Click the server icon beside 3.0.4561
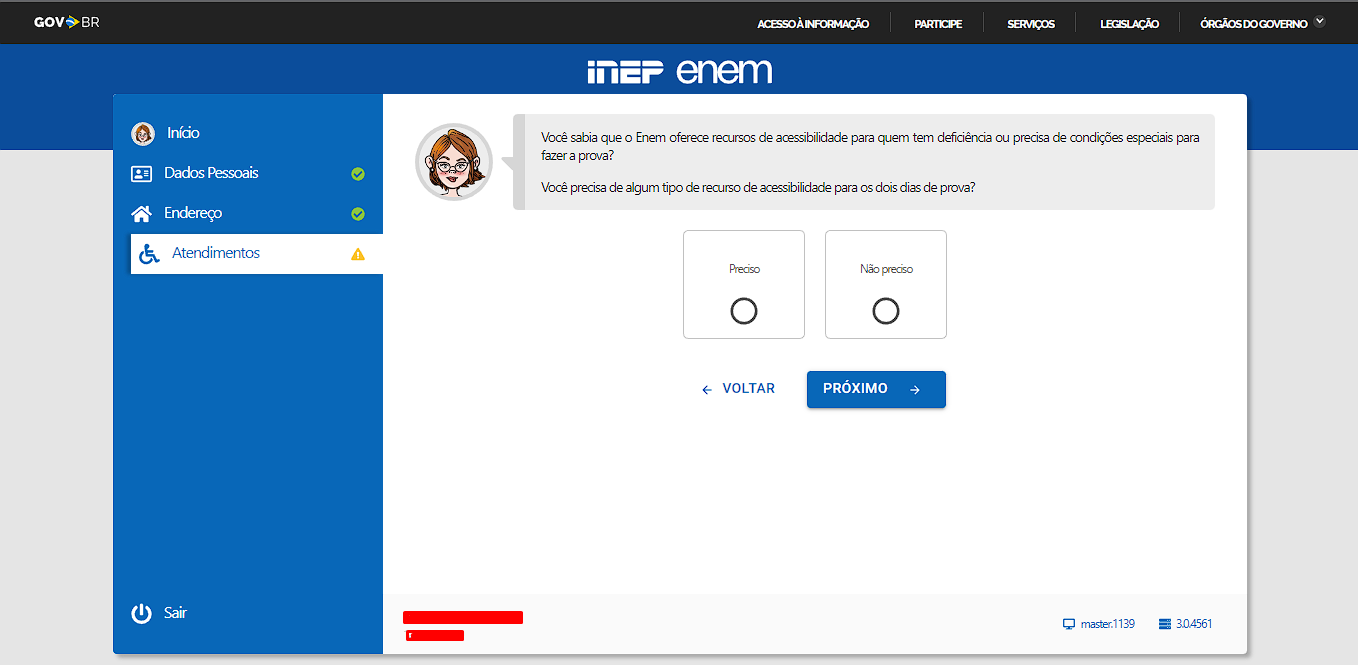This screenshot has height=665, width=1358. [1164, 624]
